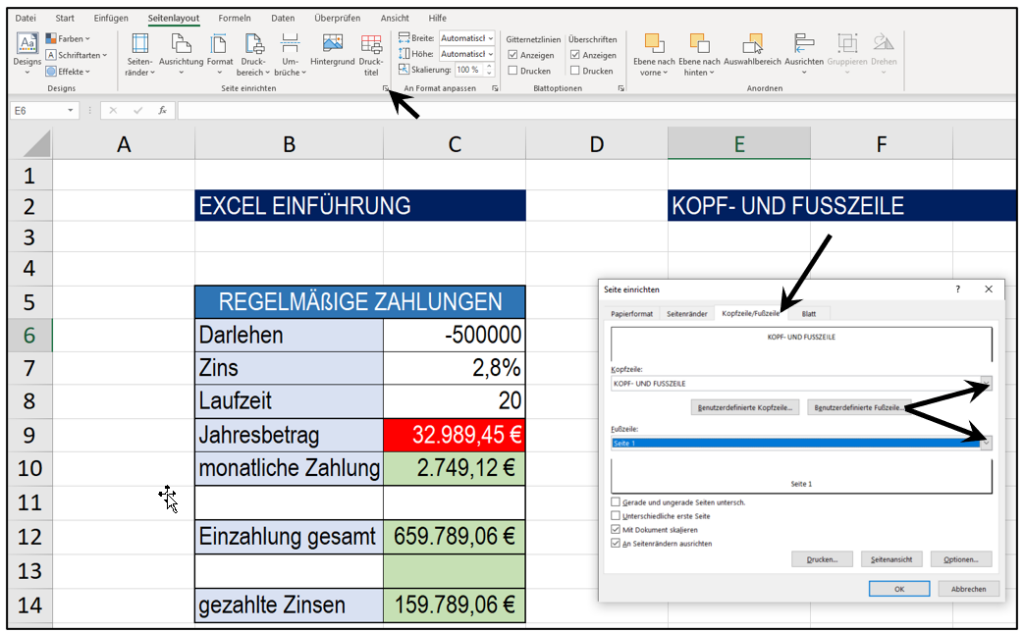Open the page Format size menu
The width and height of the screenshot is (1024, 632).
pyautogui.click(x=219, y=55)
